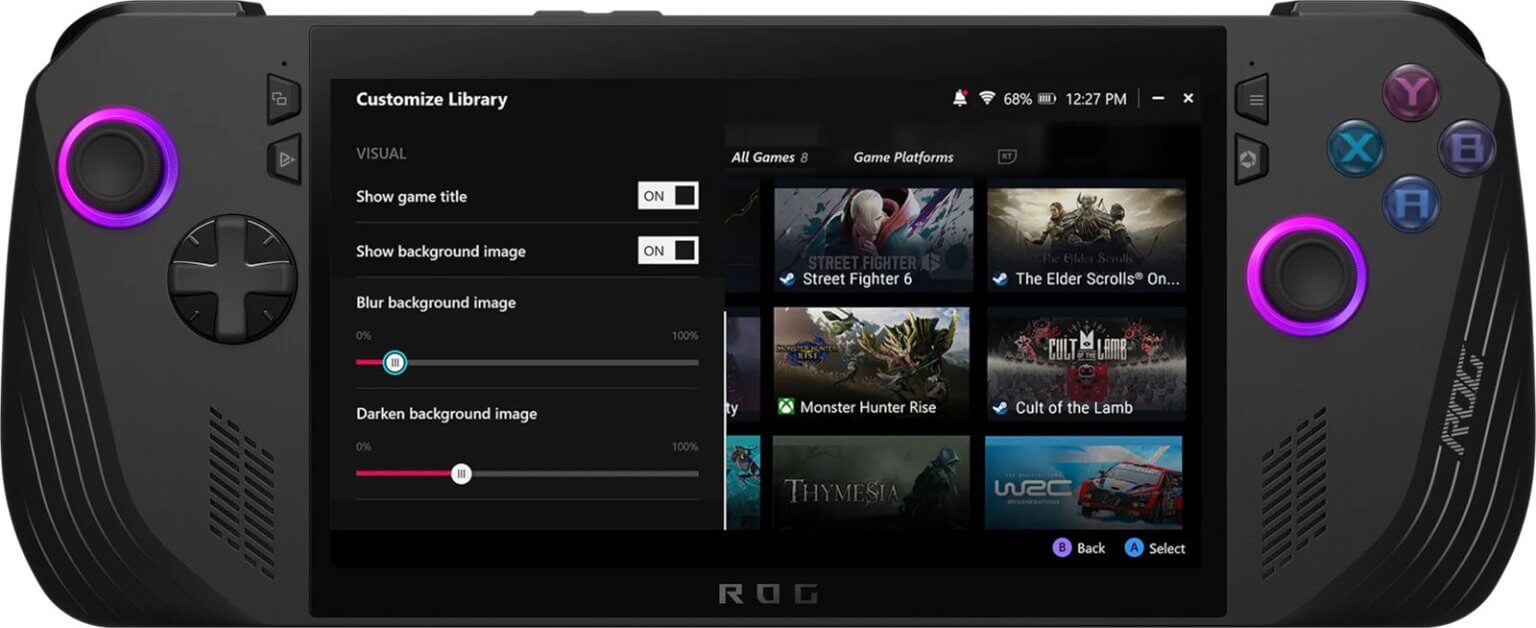This screenshot has width=1536, height=628.
Task: Turn off the Show game title switch
Action: click(x=668, y=196)
